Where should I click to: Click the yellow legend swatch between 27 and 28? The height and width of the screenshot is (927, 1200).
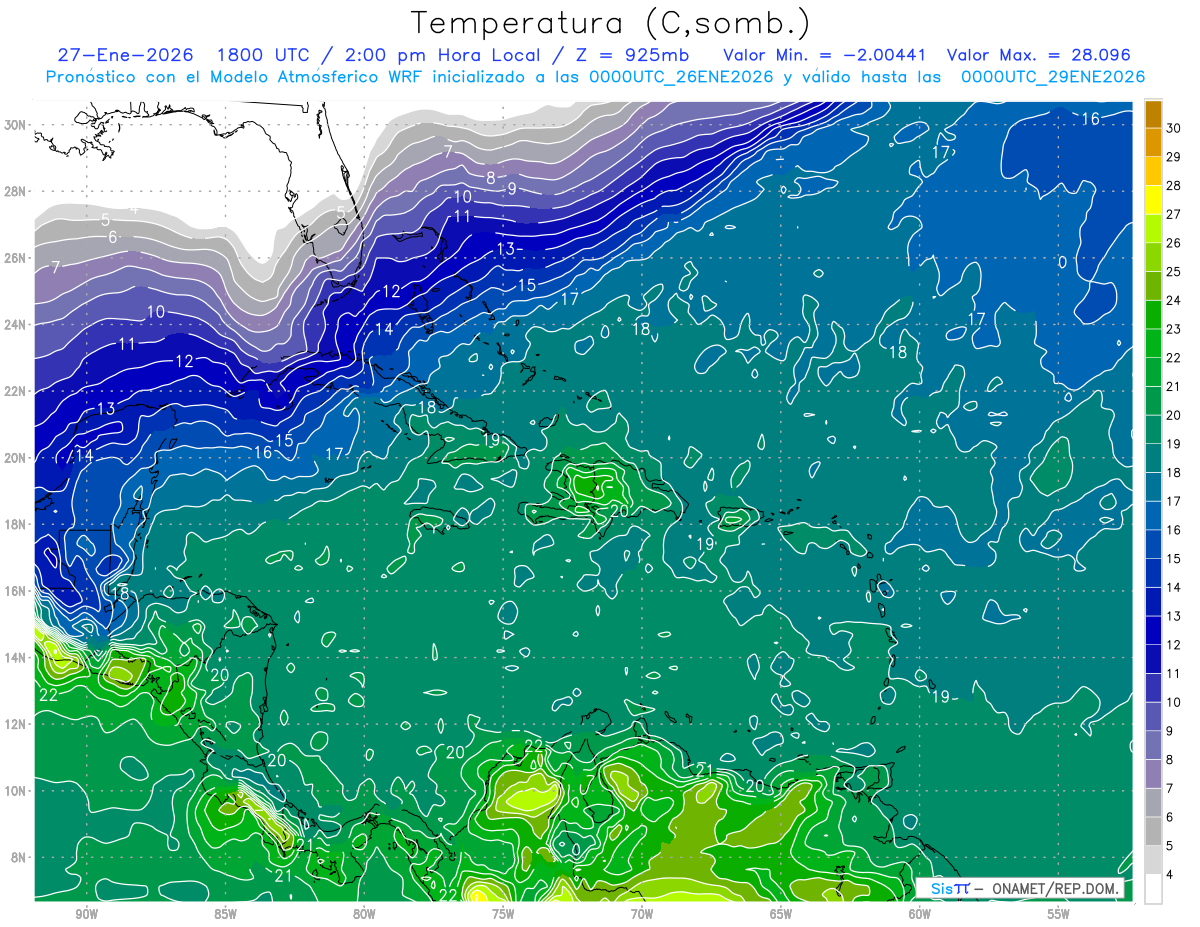coord(1153,200)
